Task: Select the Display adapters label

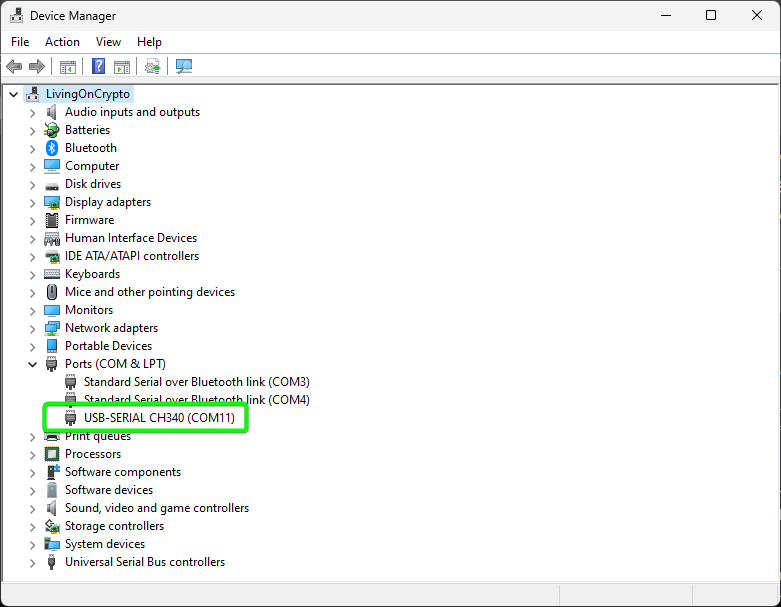Action: tap(108, 202)
